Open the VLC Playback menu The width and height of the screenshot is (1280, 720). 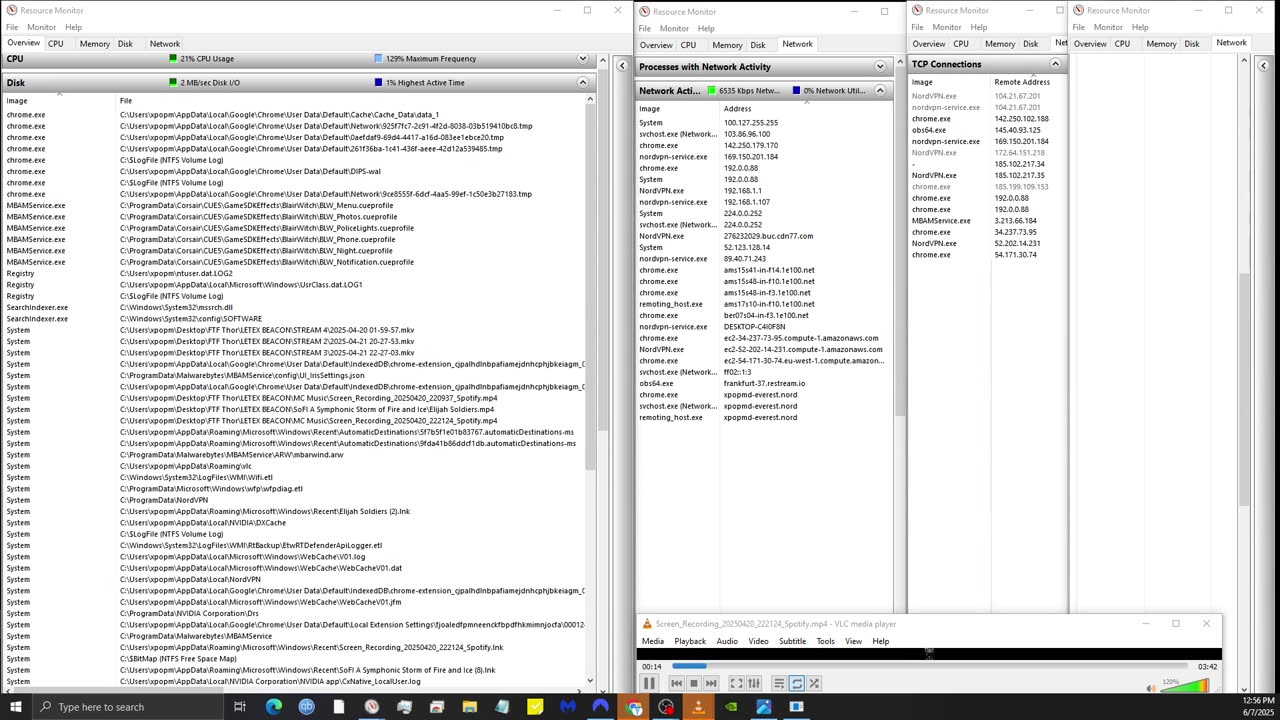[690, 641]
